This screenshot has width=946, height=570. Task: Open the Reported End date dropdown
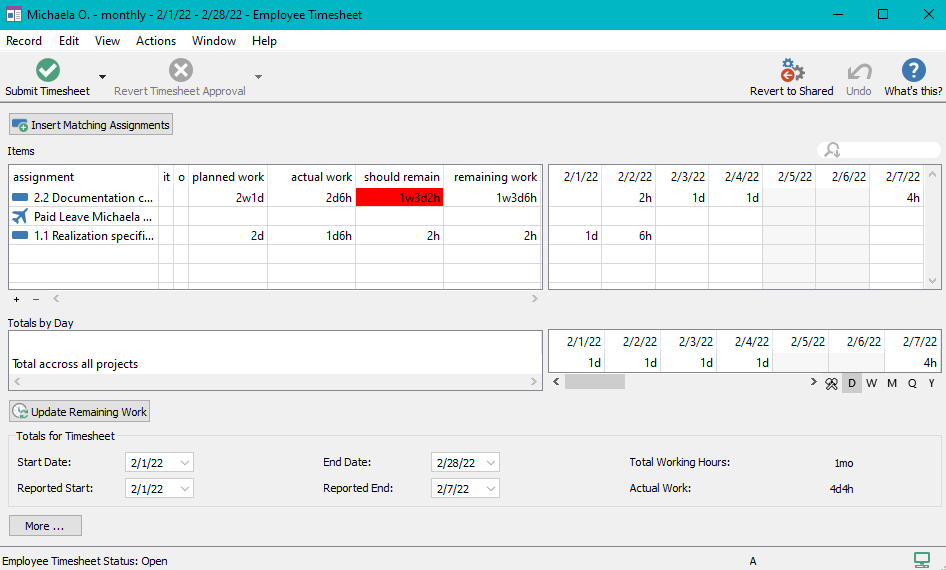490,489
